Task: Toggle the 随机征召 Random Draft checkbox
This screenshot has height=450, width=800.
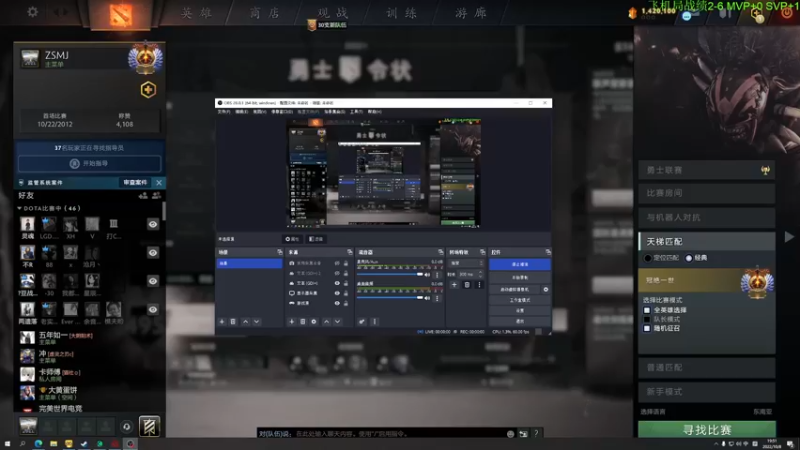Action: (647, 329)
